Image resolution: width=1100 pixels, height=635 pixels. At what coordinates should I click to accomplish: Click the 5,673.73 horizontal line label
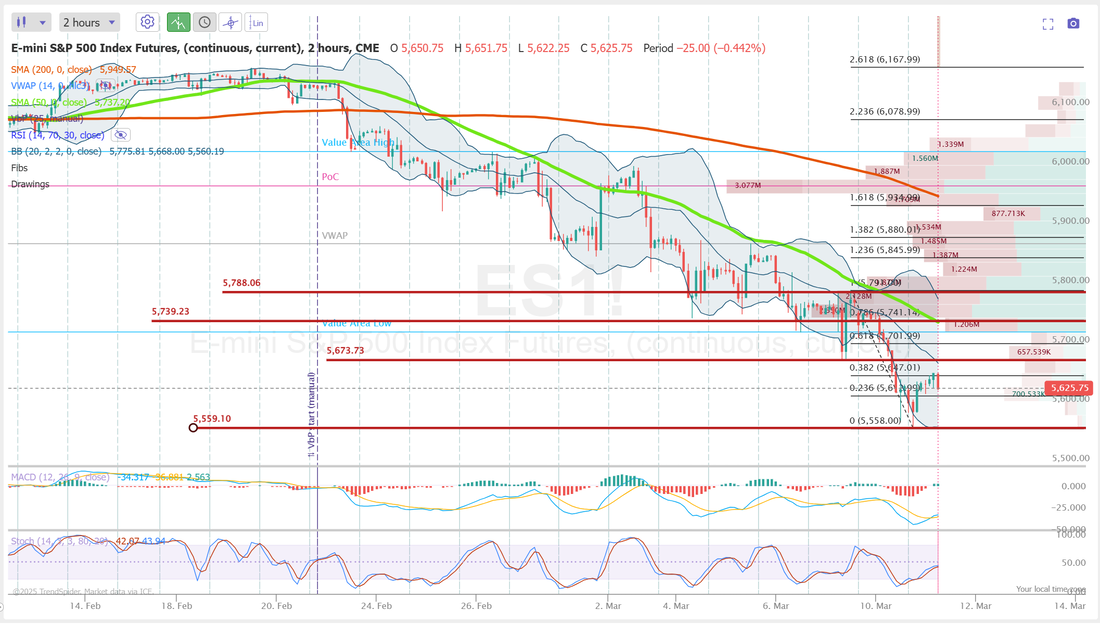[345, 350]
